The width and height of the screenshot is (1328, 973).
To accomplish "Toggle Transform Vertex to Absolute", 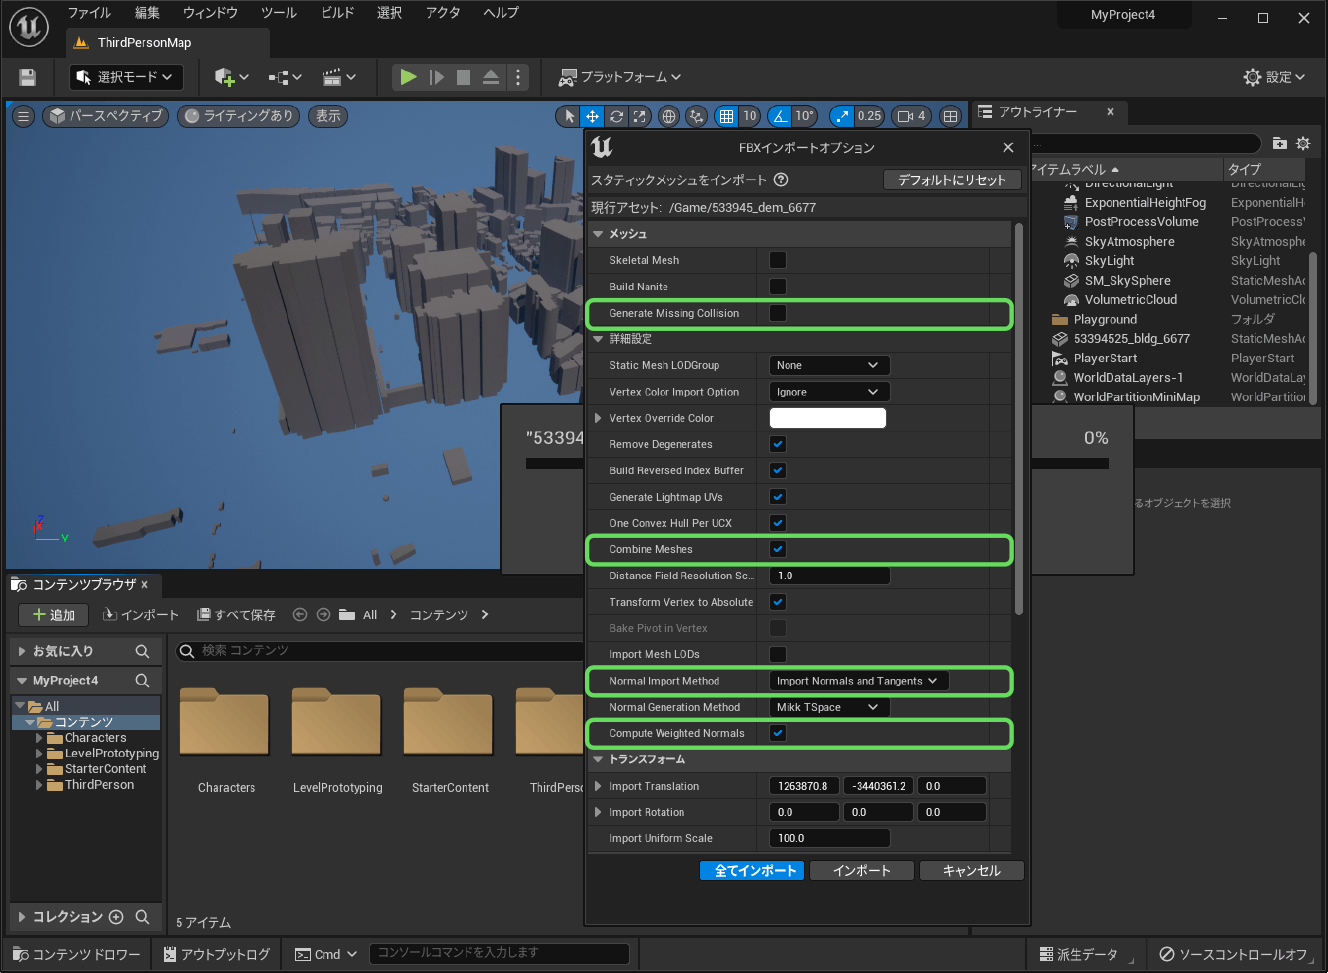I will click(778, 602).
